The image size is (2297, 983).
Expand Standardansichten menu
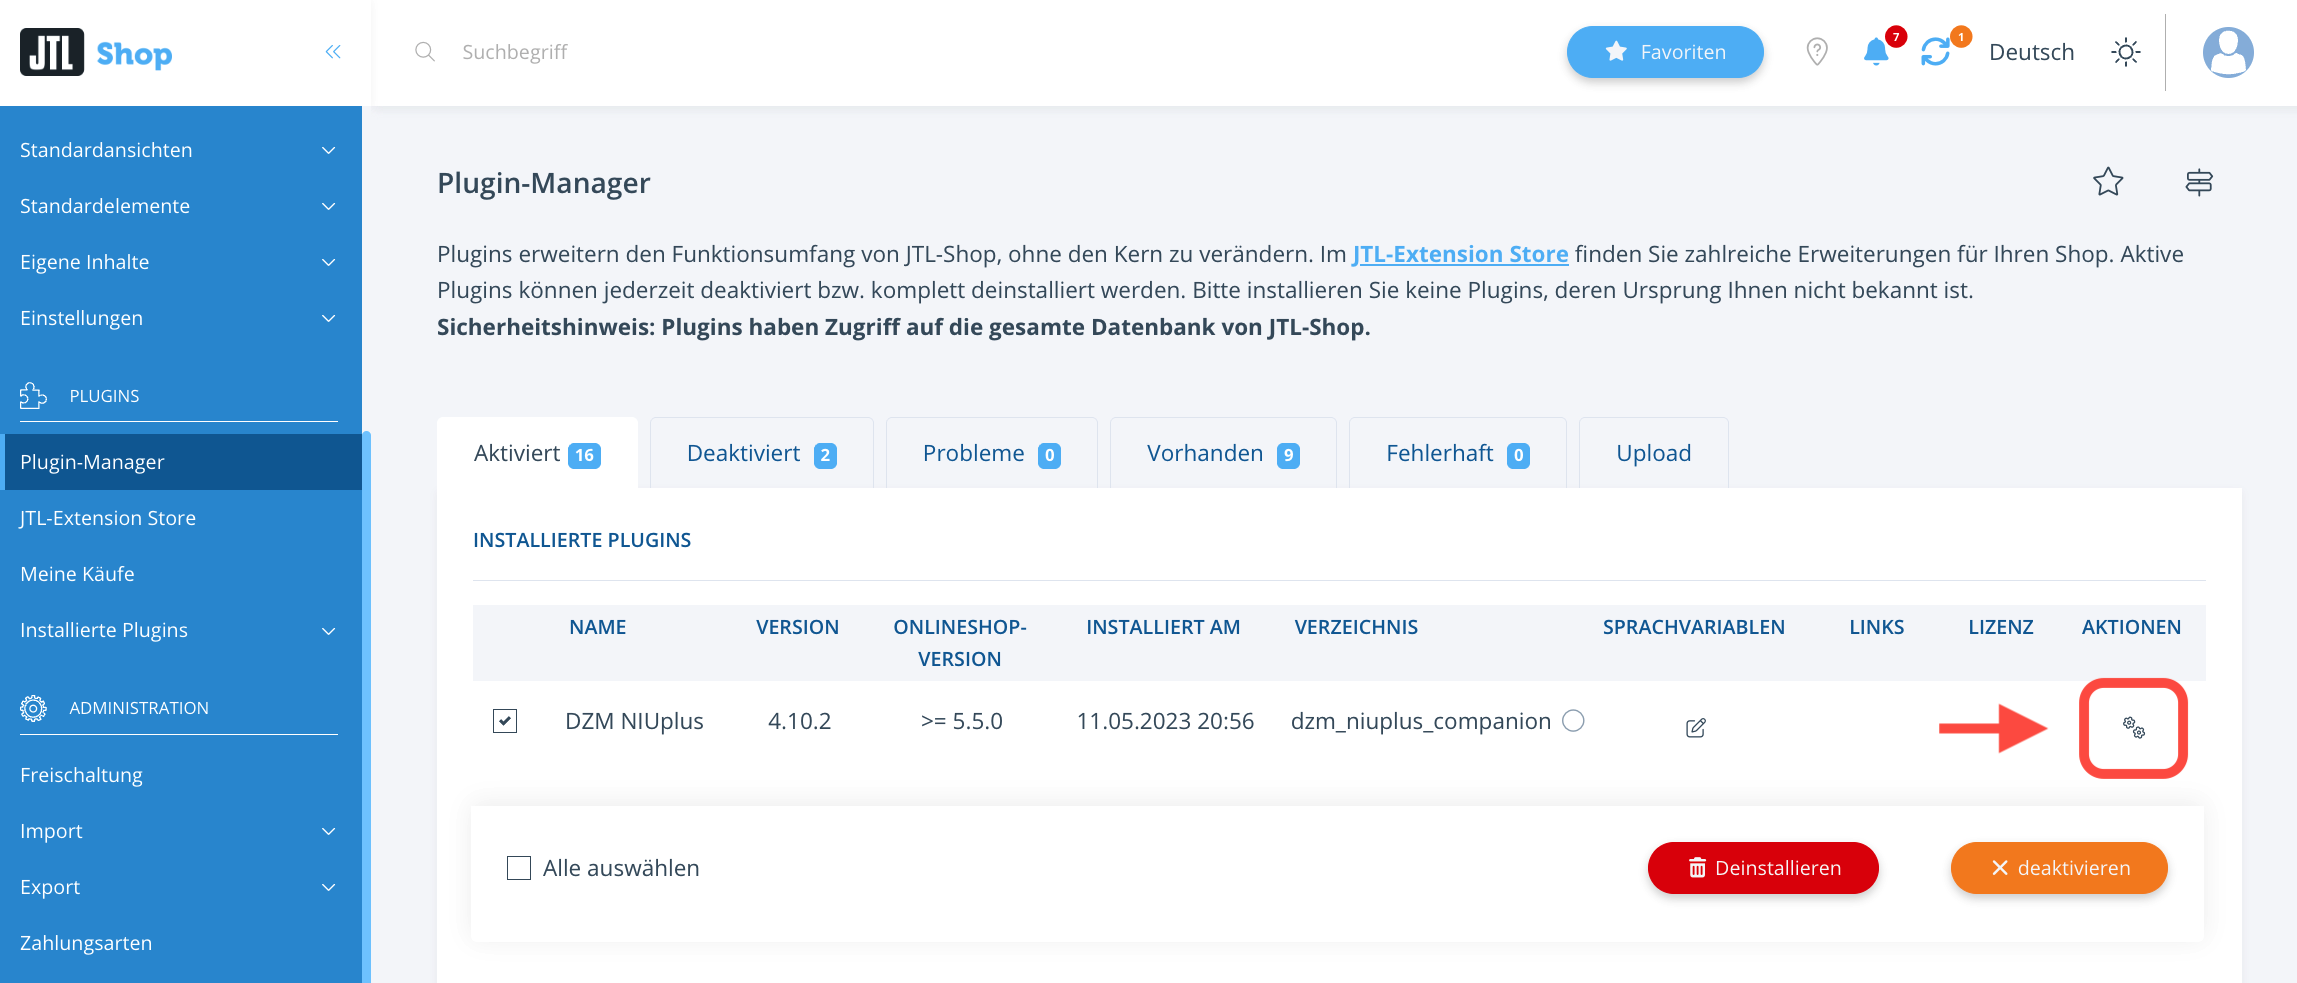(x=181, y=150)
